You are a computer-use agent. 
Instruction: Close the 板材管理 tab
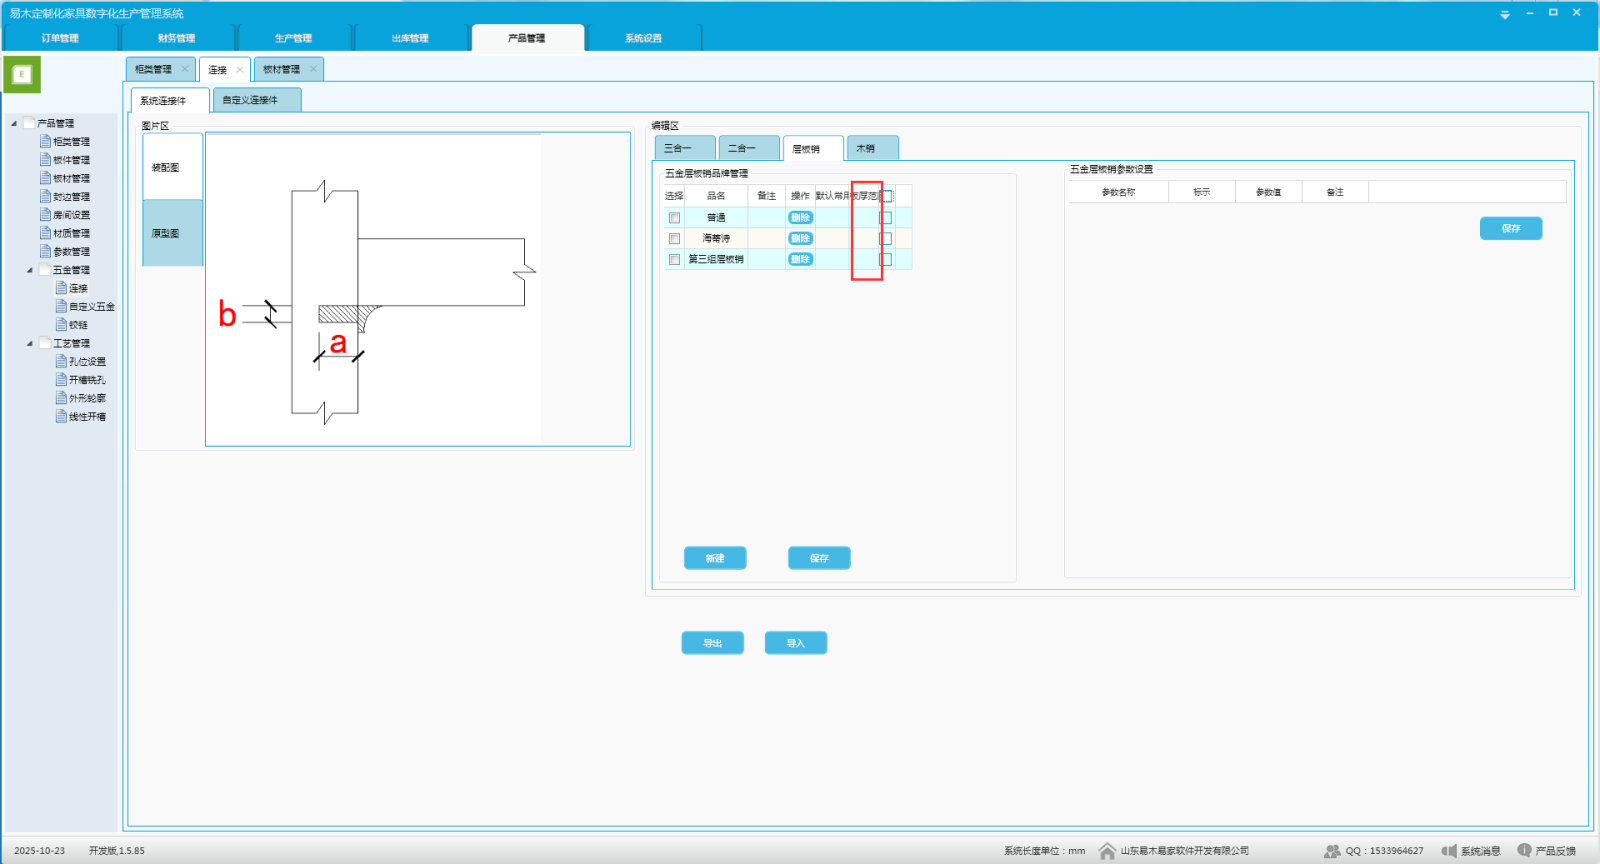(313, 69)
